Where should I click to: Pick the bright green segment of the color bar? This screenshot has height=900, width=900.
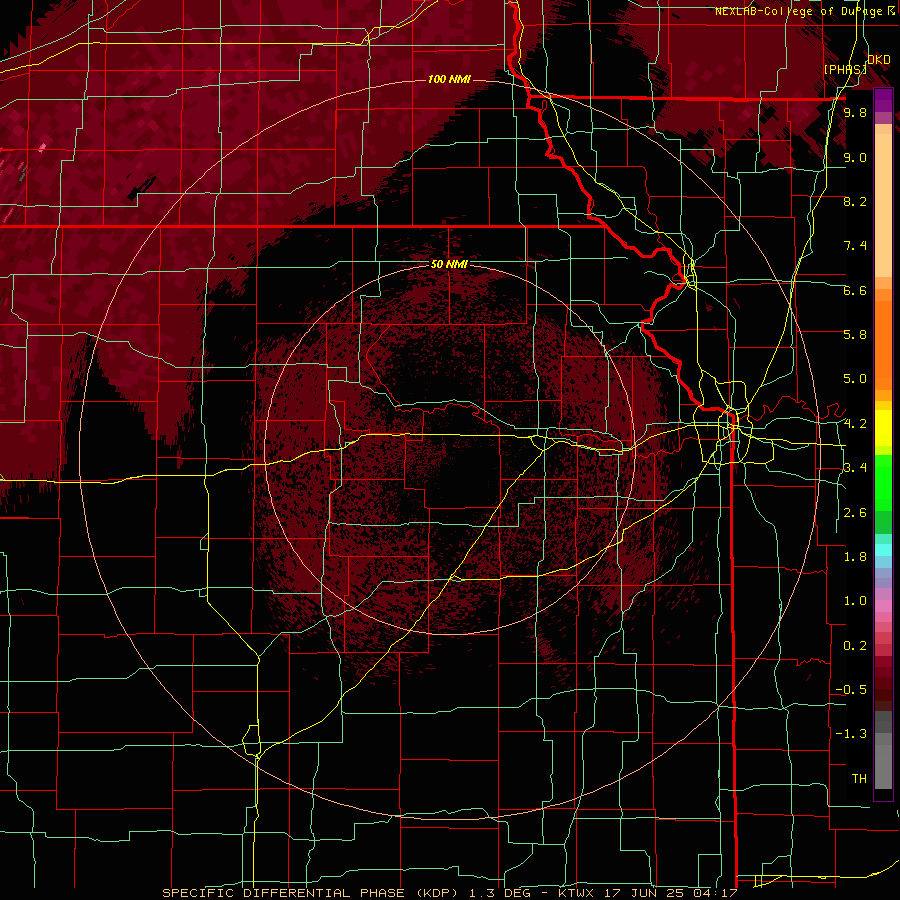(x=883, y=484)
